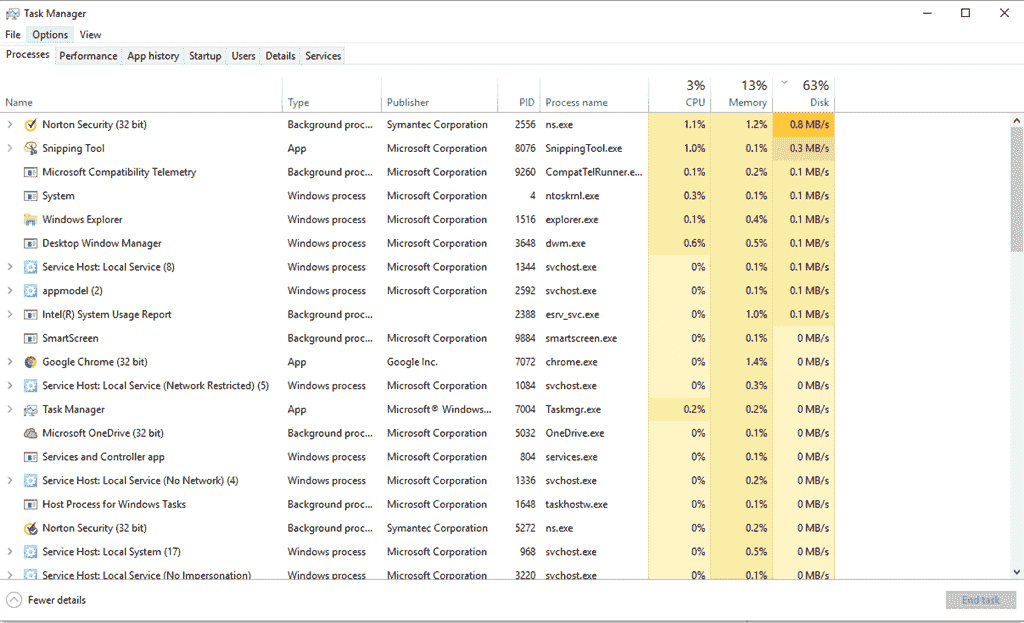Viewport: 1024px width, 623px height.
Task: Click the Task Manager process row icon
Action: pyautogui.click(x=30, y=409)
